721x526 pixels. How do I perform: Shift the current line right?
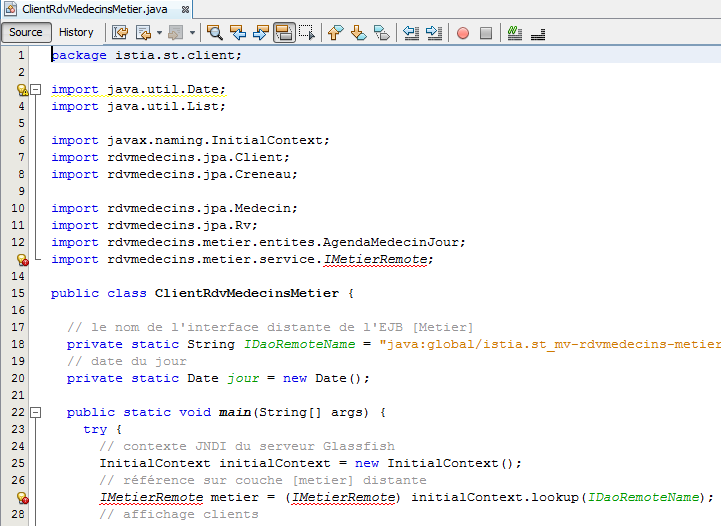click(x=434, y=32)
